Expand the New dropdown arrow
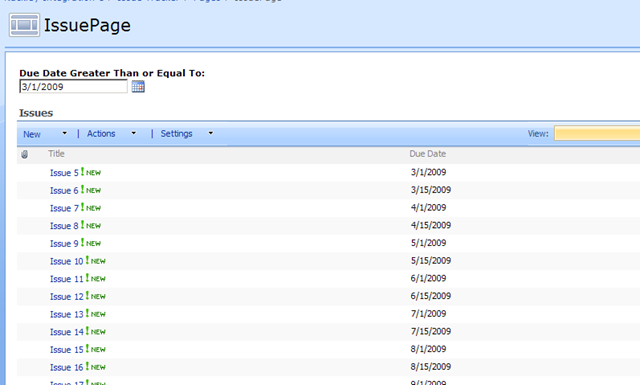640x385 pixels. coord(64,133)
